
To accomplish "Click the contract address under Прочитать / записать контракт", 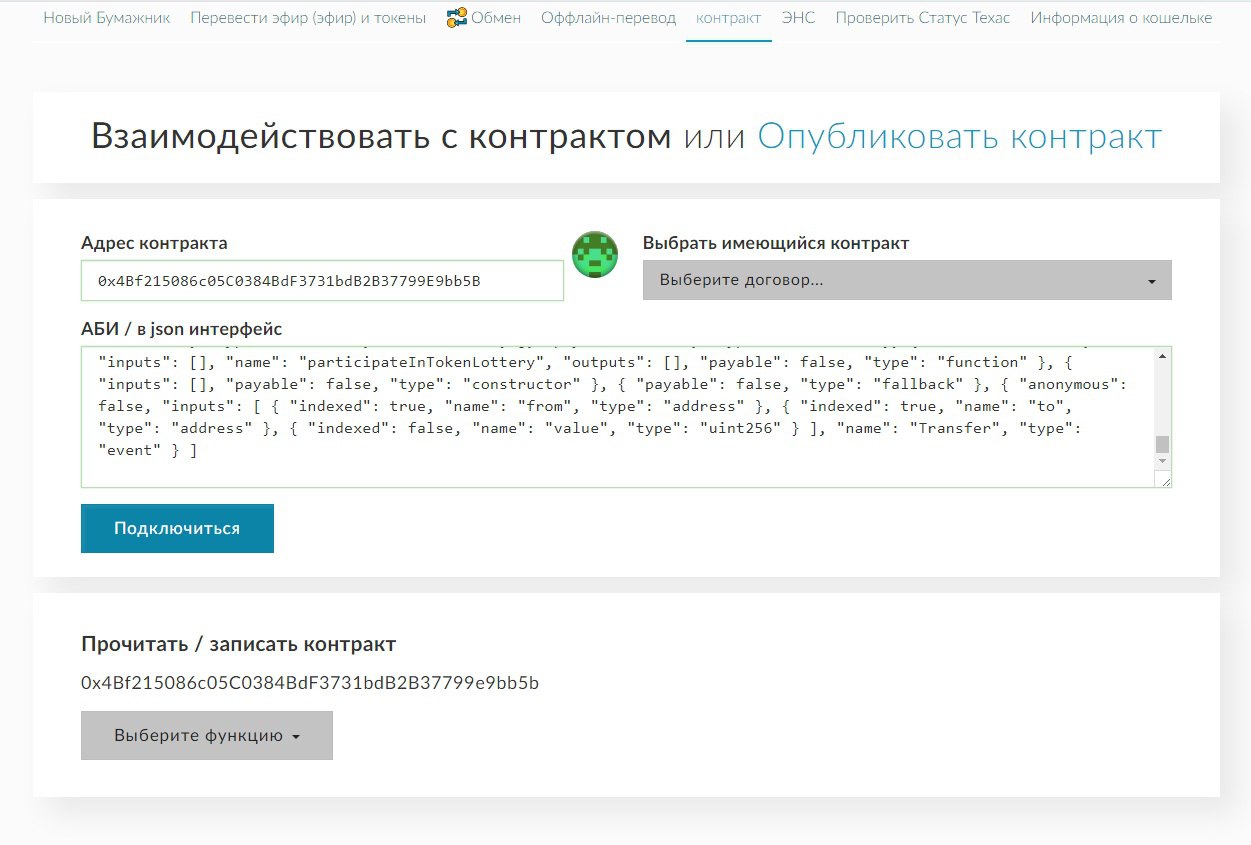I will (310, 684).
